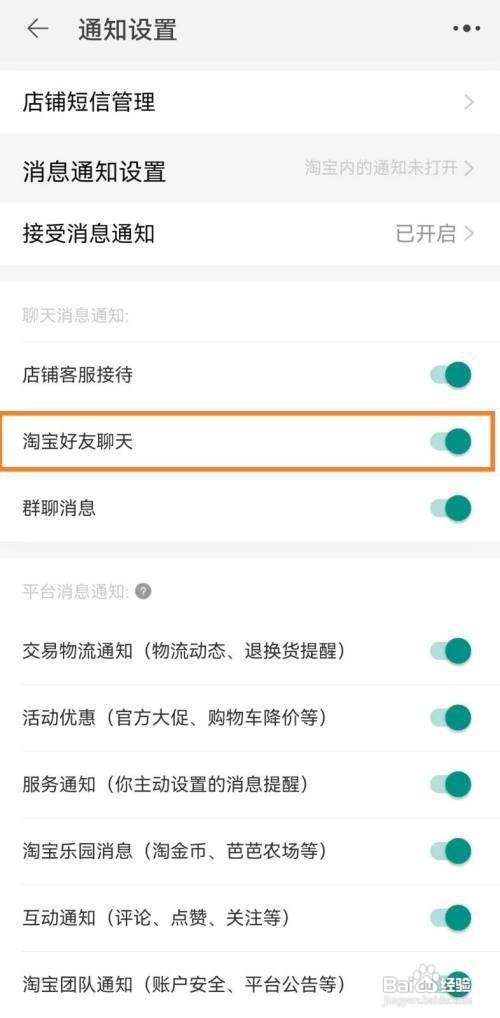Tap the 已开启 status text
Screen dimensions: 500x1018
[x=425, y=234]
